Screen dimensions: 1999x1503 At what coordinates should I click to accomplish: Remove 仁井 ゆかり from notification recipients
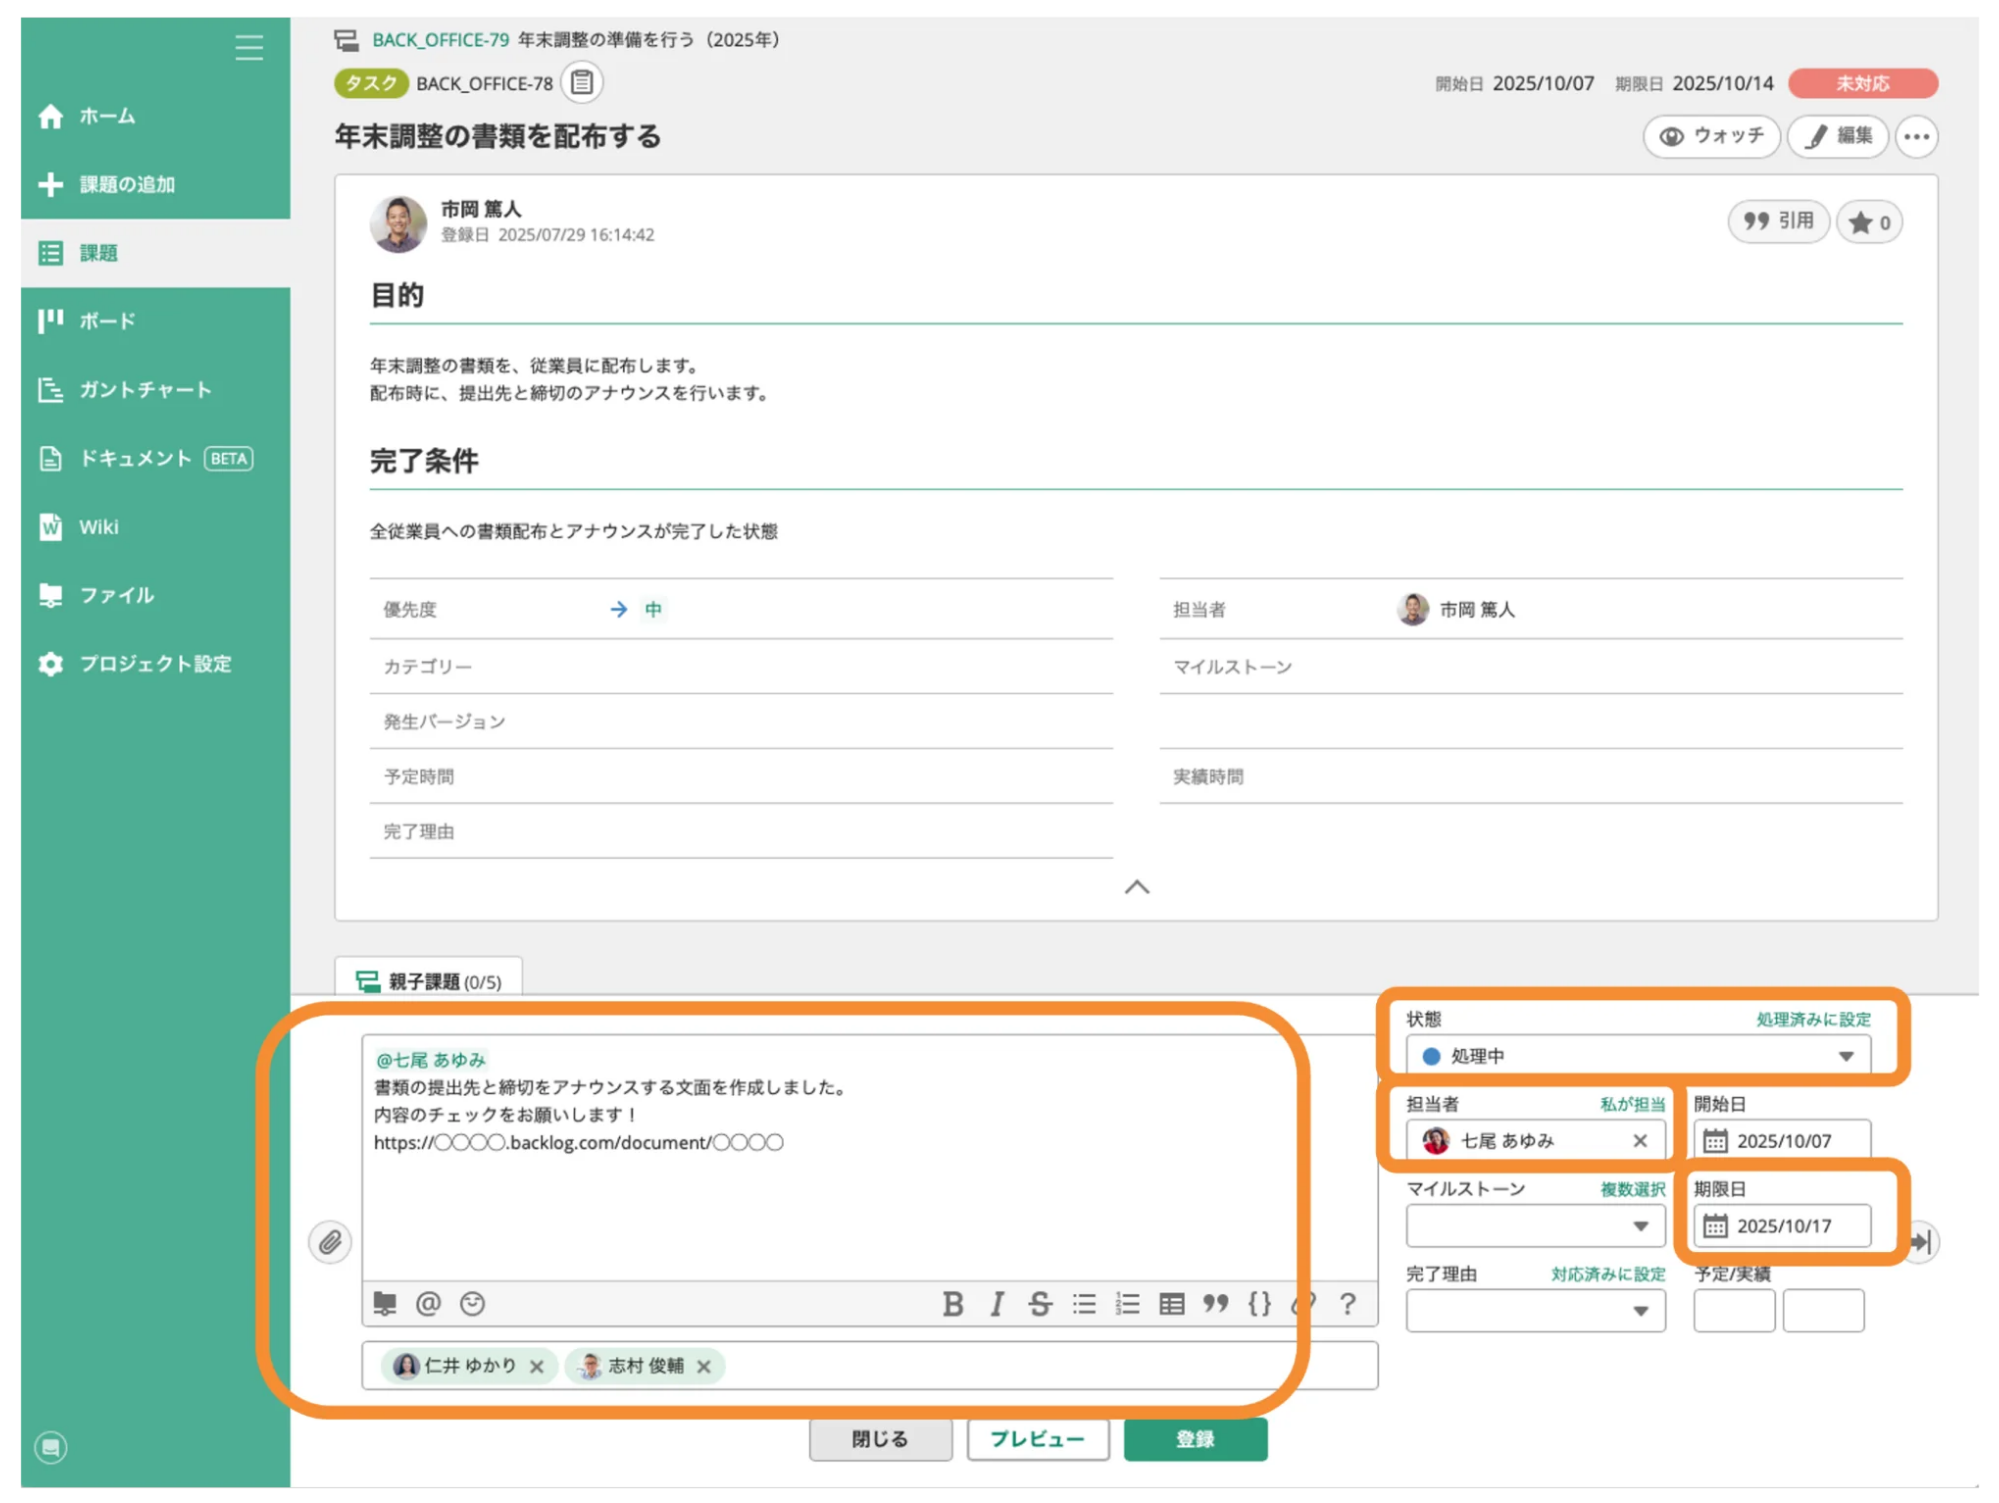coord(537,1366)
